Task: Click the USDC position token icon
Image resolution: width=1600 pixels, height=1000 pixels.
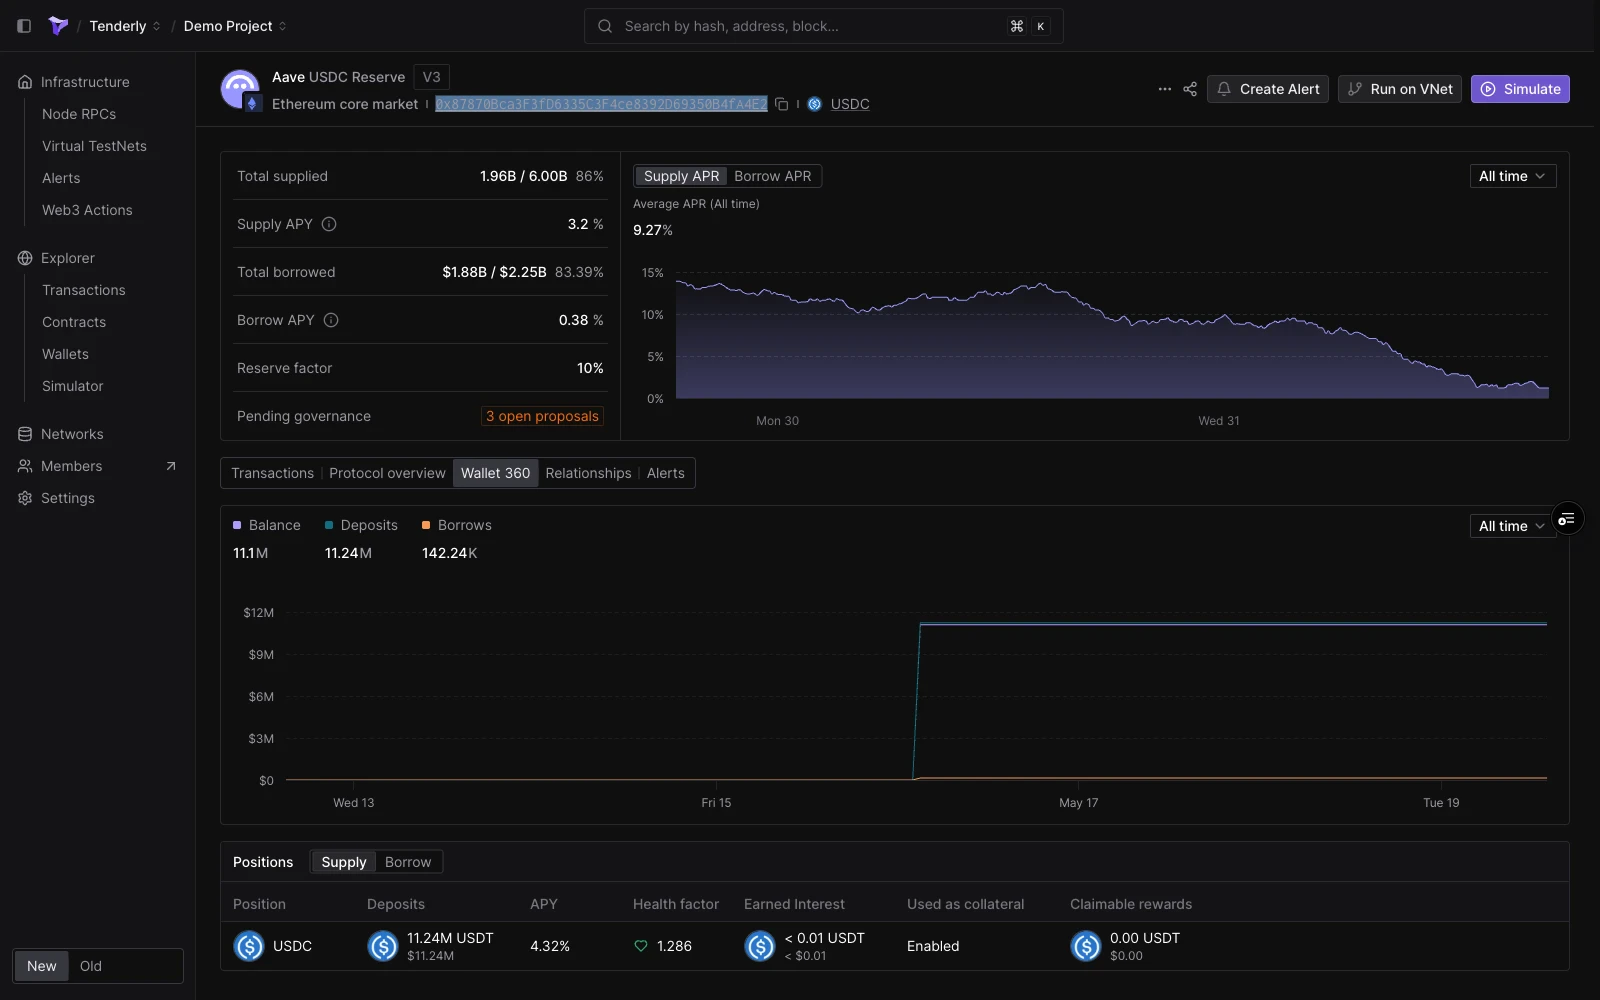Action: coord(248,946)
